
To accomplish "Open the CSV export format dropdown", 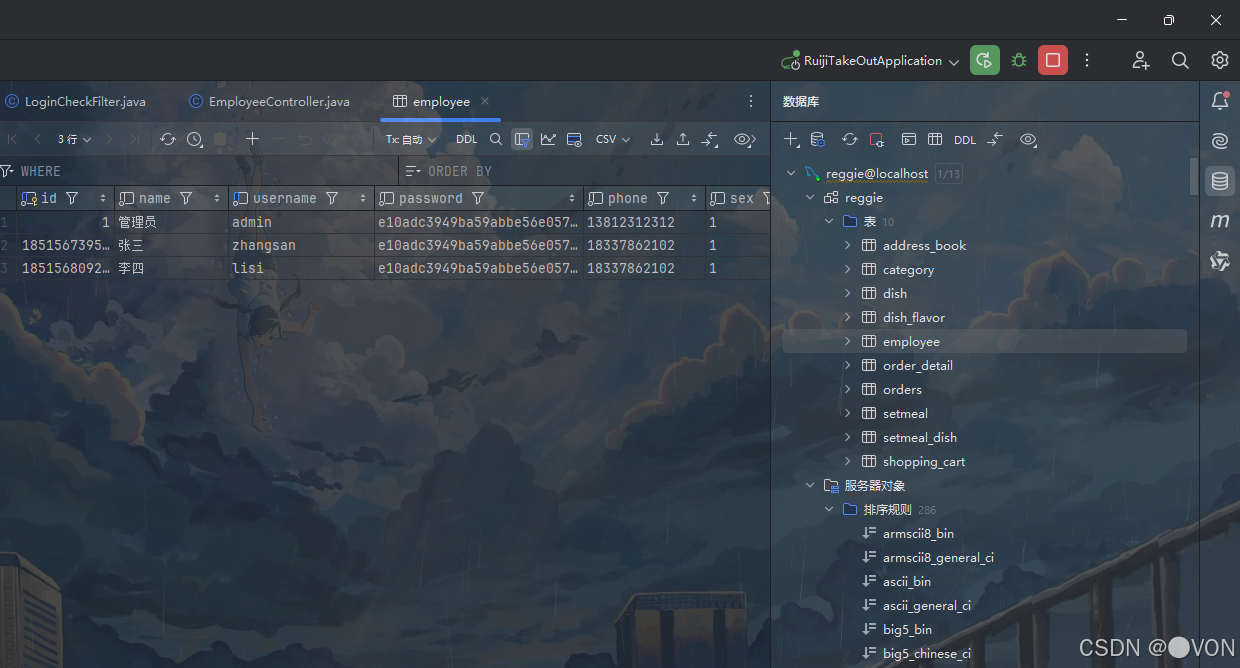I will pyautogui.click(x=613, y=140).
